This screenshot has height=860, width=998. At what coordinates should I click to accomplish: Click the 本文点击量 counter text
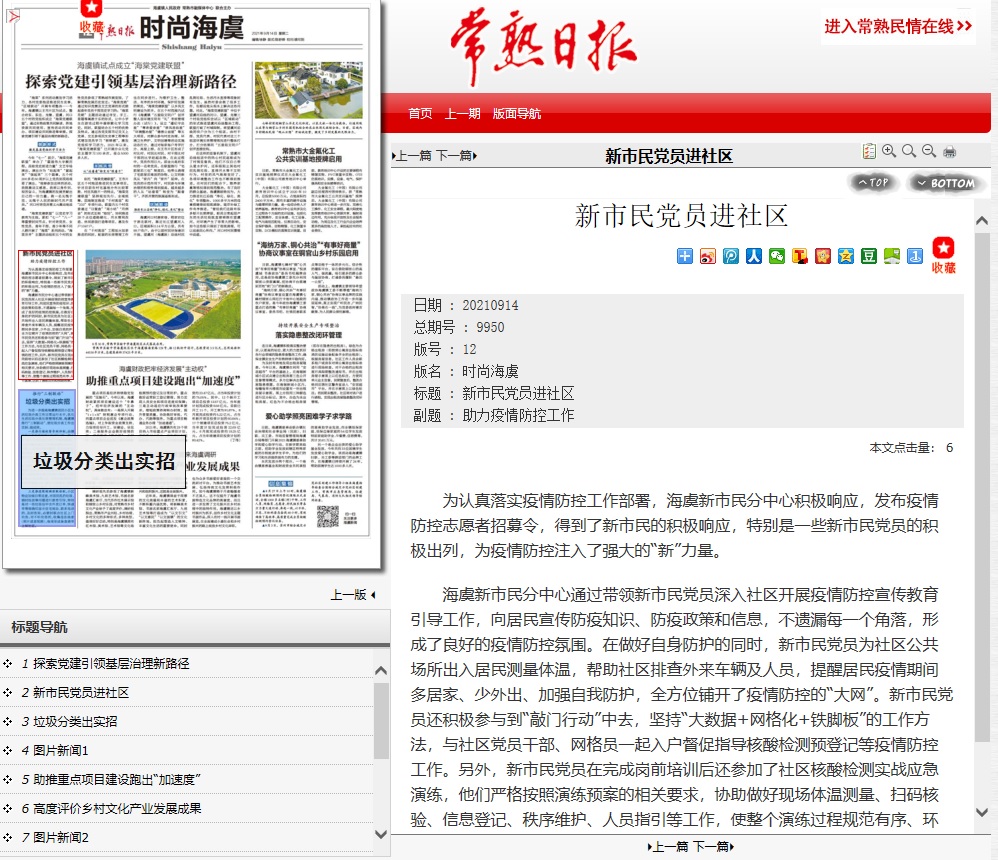coord(911,448)
